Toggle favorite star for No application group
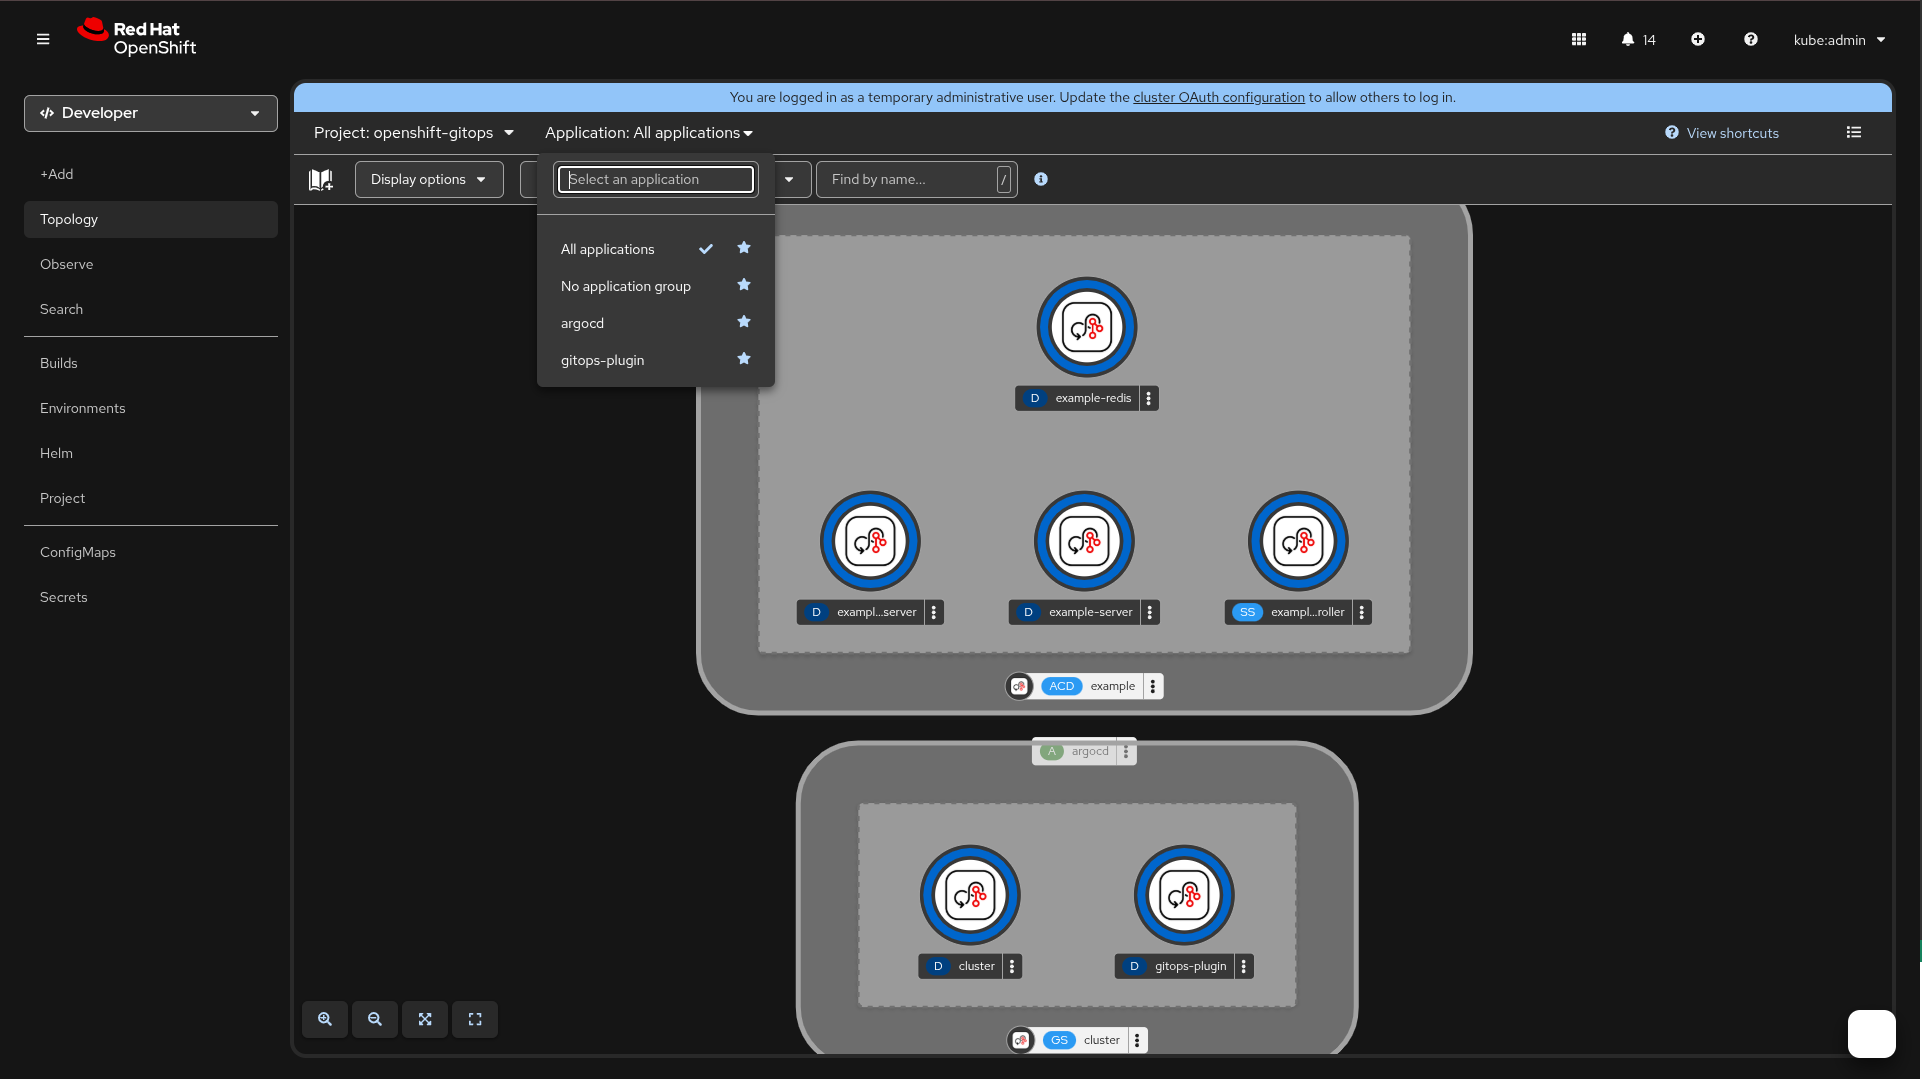The image size is (1922, 1079). pos(744,285)
